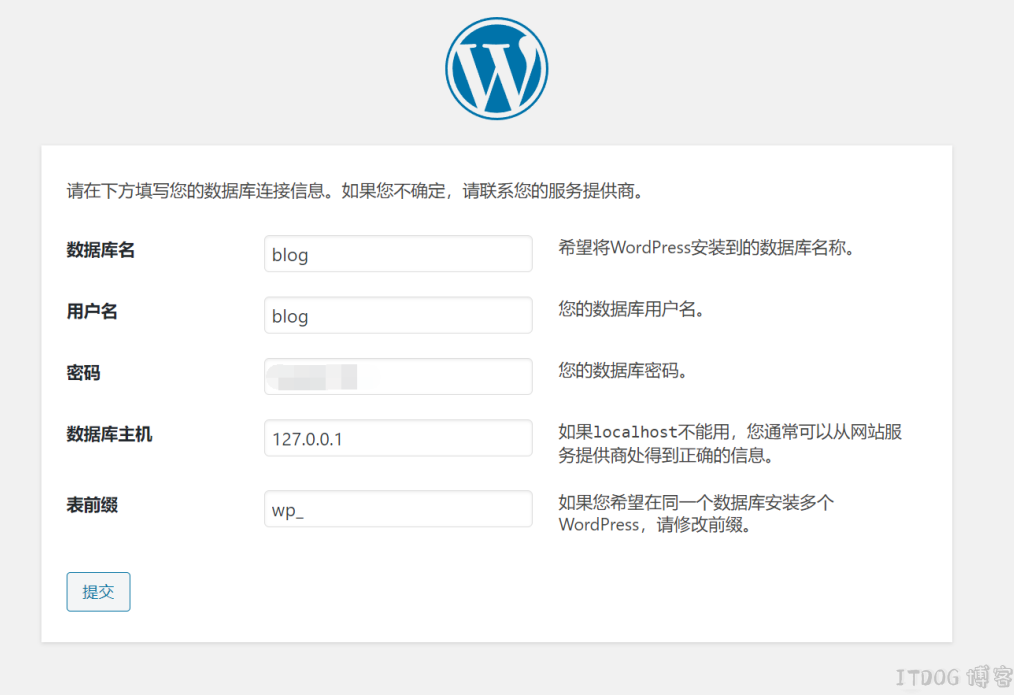The height and width of the screenshot is (695, 1014).
Task: Focus the 用户名 input field
Action: (398, 315)
